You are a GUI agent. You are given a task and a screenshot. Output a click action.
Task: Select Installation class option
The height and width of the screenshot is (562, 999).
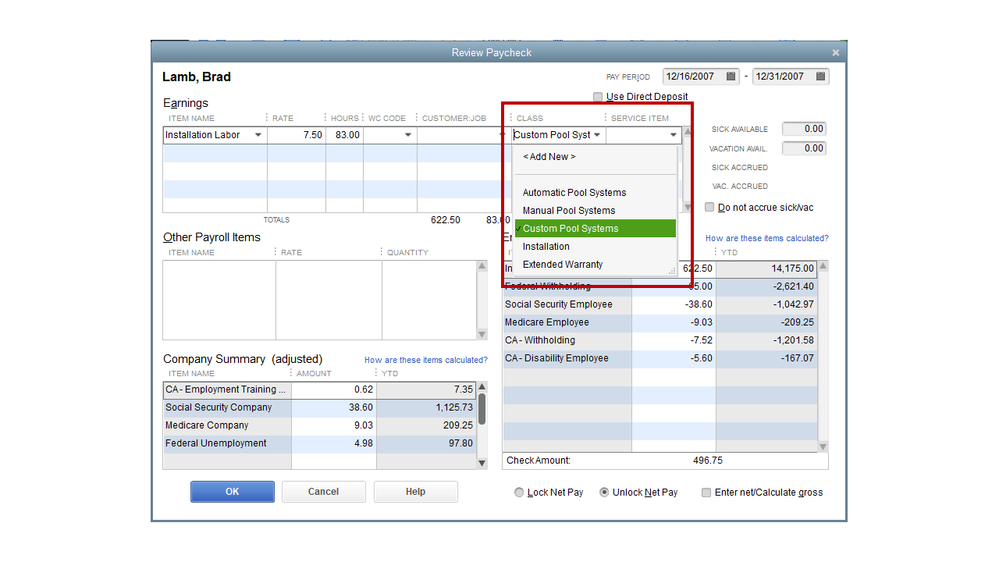click(x=595, y=247)
